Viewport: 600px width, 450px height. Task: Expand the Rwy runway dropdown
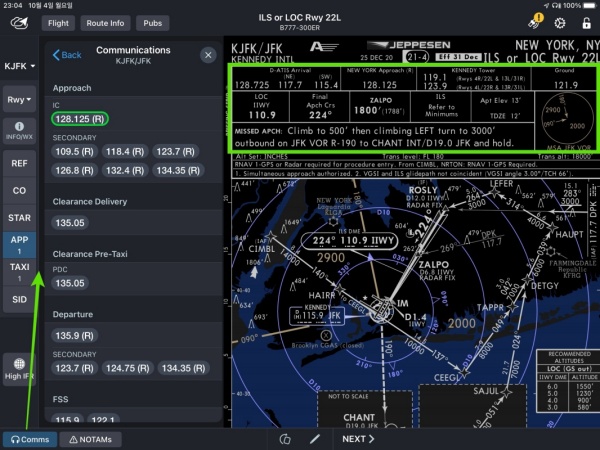pos(19,100)
